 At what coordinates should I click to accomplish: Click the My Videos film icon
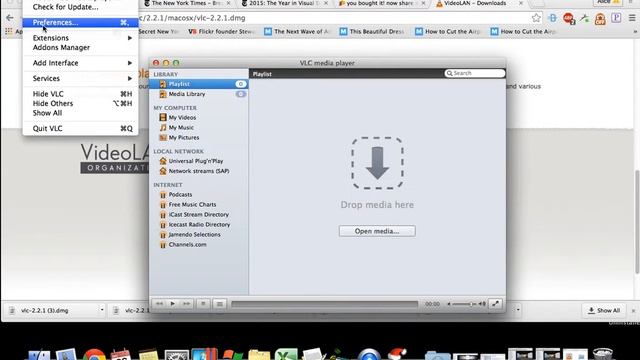tap(163, 118)
